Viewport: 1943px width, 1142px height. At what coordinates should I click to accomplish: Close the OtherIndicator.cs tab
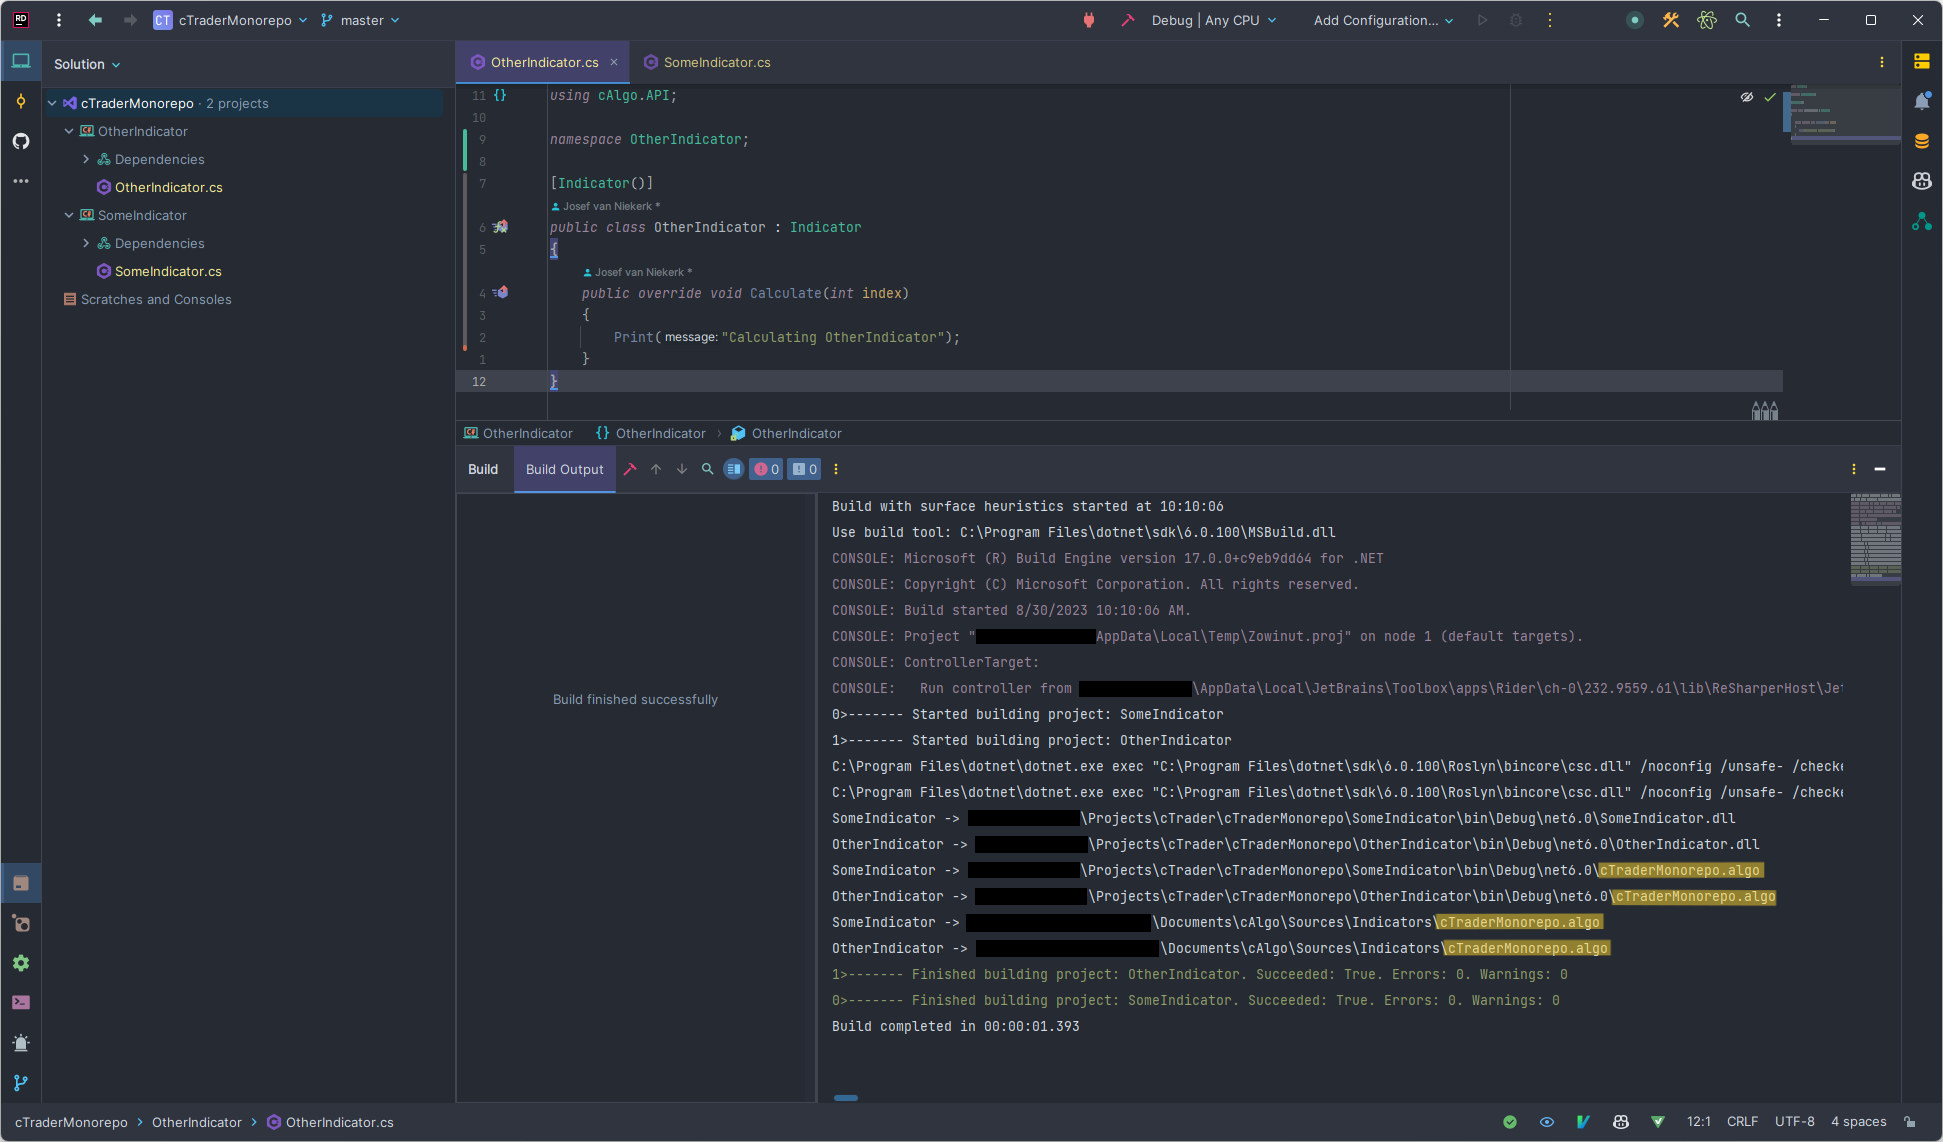click(614, 62)
